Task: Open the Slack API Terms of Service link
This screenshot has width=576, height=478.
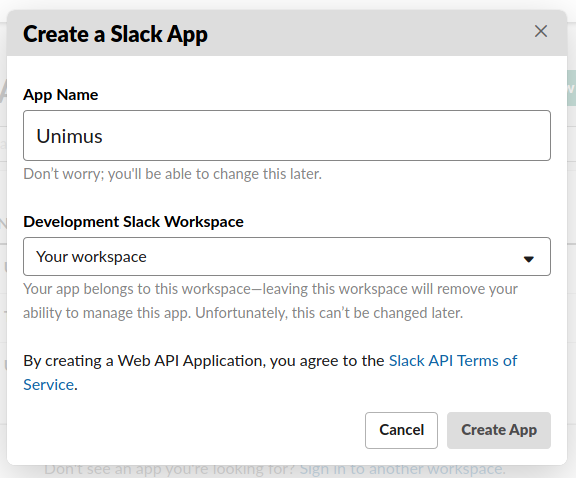Action: point(453,361)
